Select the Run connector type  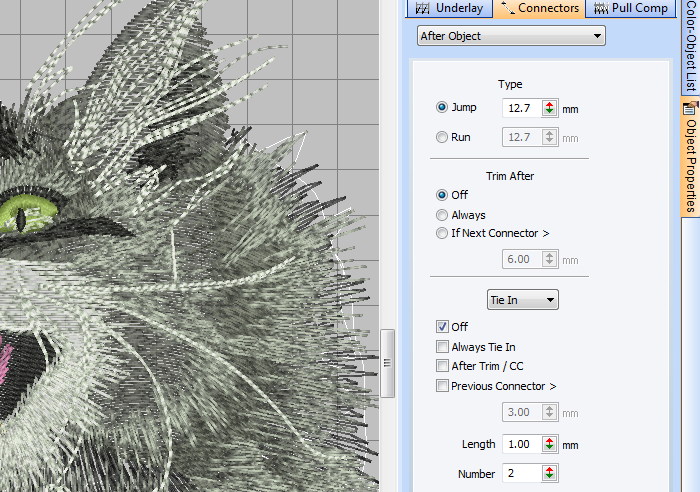coord(442,137)
